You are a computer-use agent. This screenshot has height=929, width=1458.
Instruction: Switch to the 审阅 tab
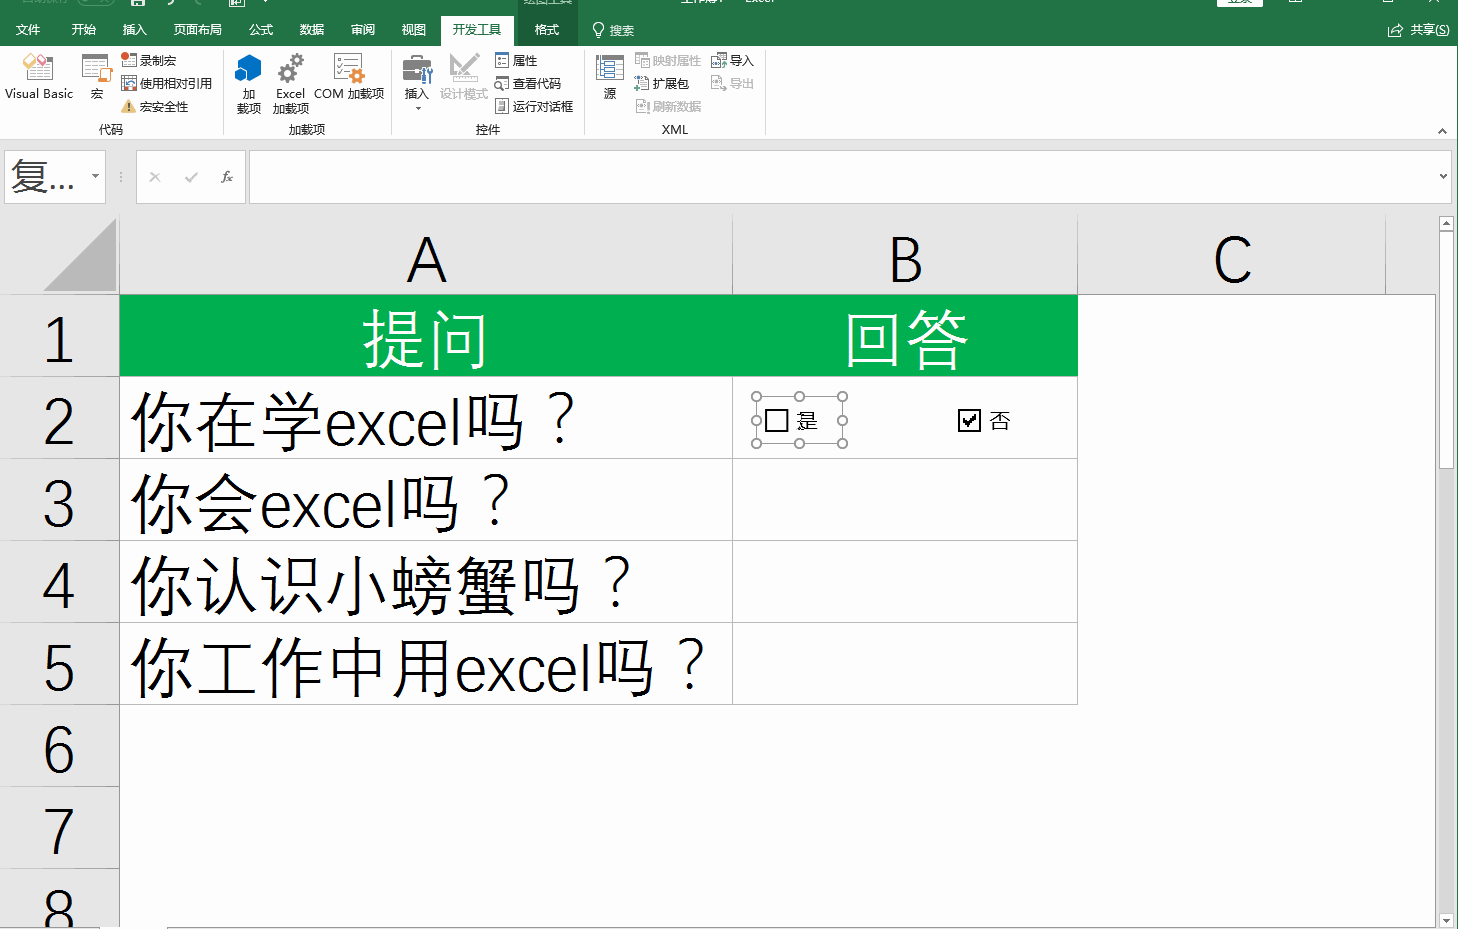pos(363,30)
